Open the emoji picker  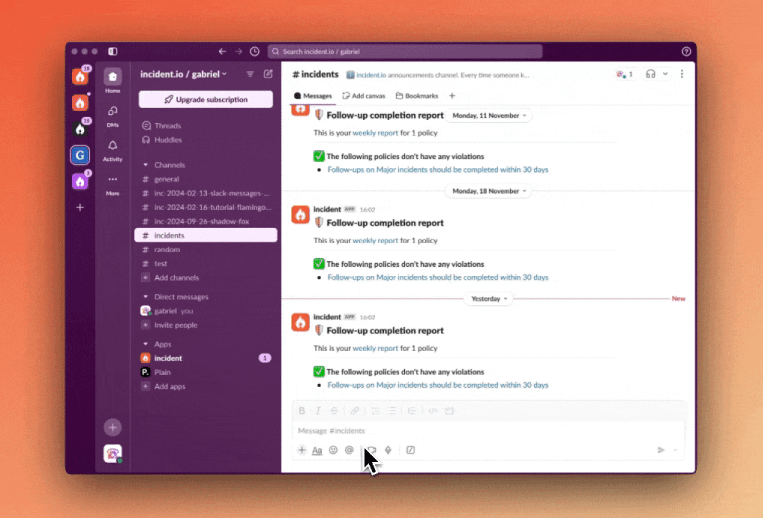(333, 450)
